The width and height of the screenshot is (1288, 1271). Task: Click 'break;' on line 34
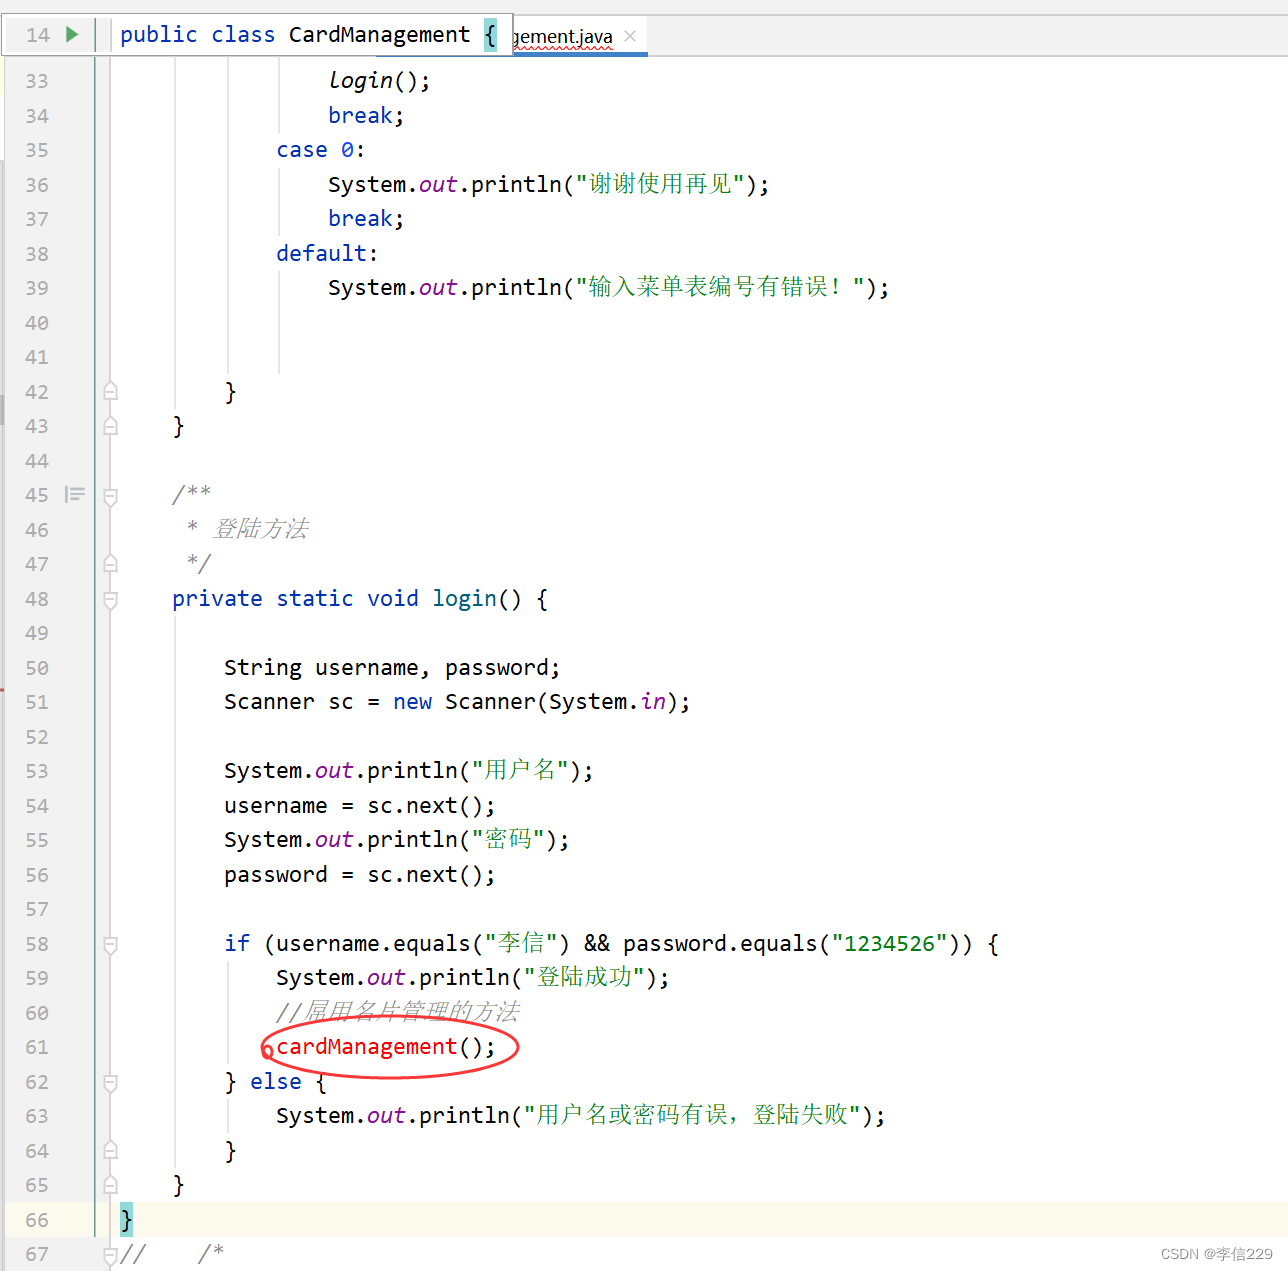pyautogui.click(x=366, y=116)
